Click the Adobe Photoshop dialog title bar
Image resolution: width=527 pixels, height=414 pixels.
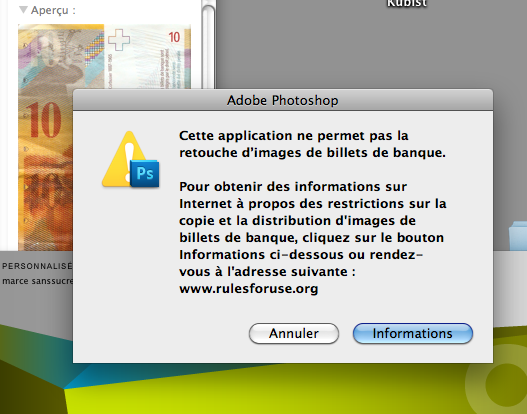pos(283,100)
